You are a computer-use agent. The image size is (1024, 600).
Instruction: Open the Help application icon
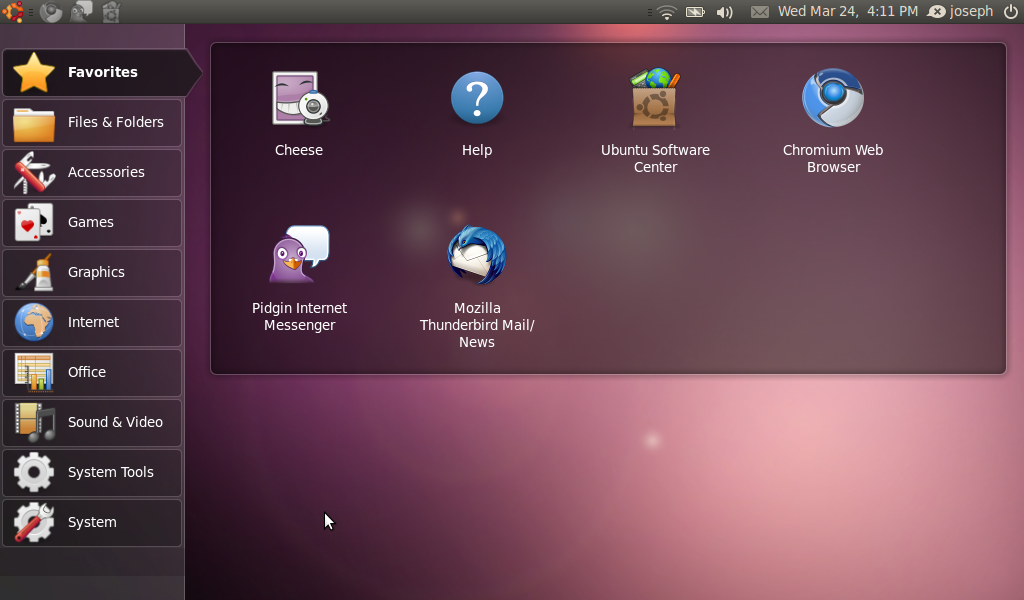coord(477,100)
